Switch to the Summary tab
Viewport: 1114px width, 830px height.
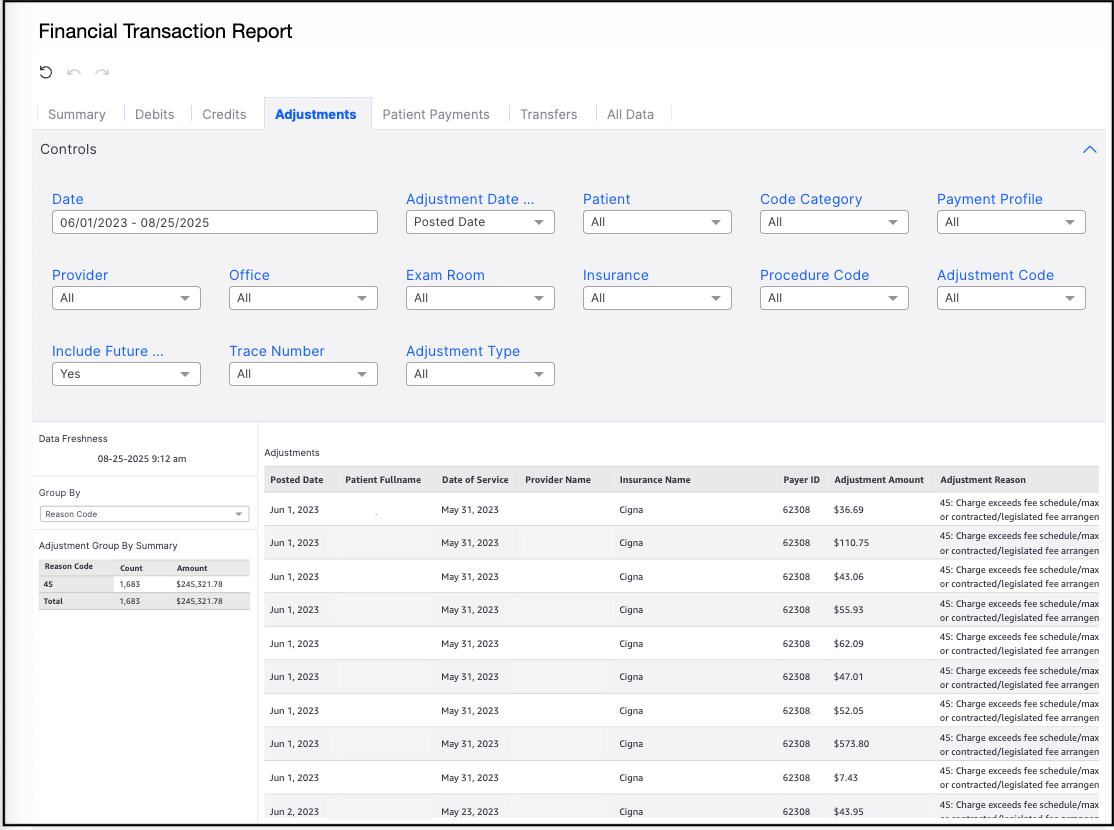77,114
